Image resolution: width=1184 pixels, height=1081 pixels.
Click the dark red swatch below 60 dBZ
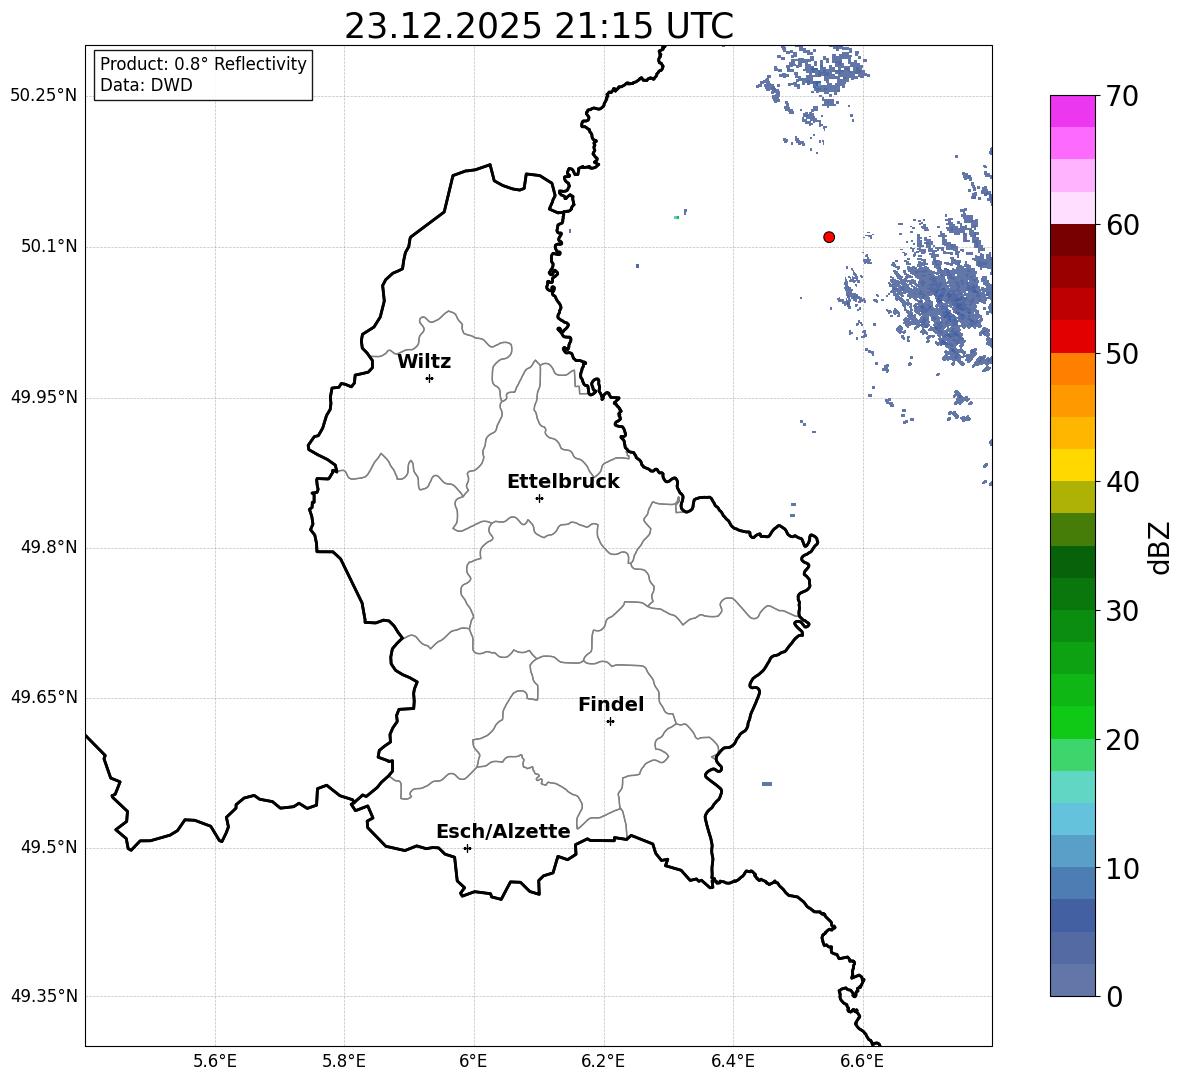point(1072,240)
